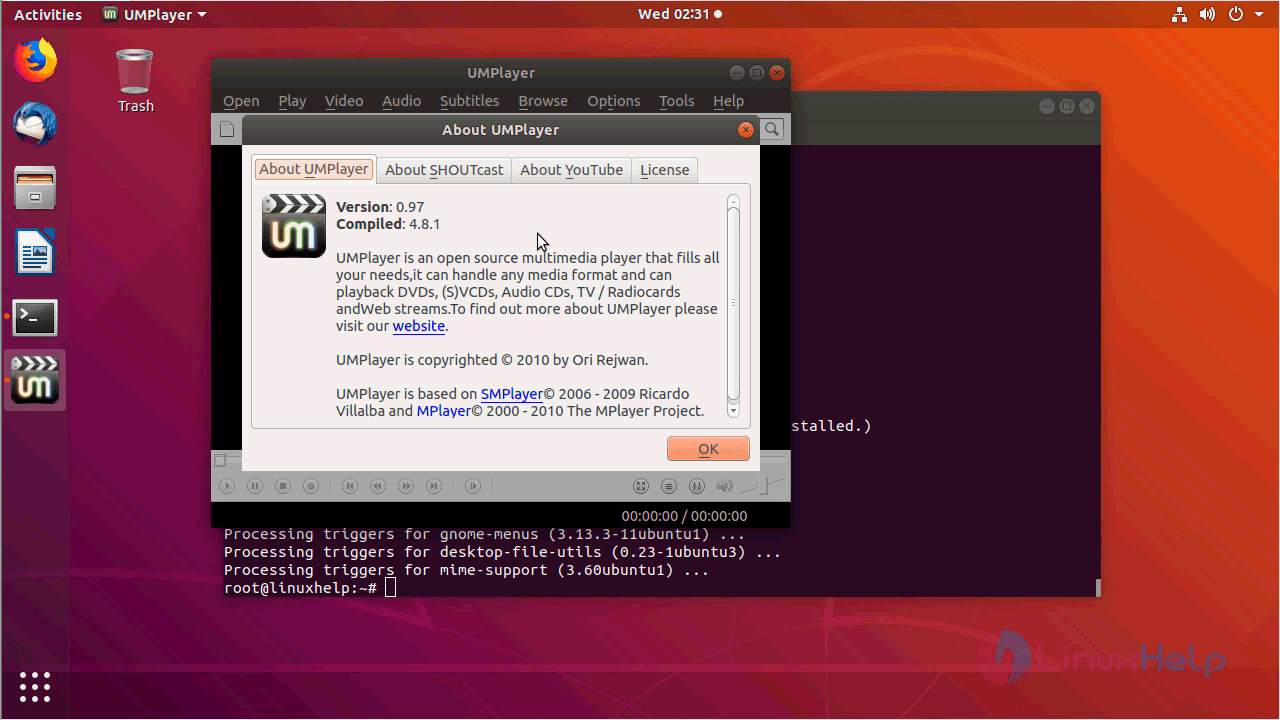Click the Fast forward button
This screenshot has width=1280, height=720.
(406, 486)
